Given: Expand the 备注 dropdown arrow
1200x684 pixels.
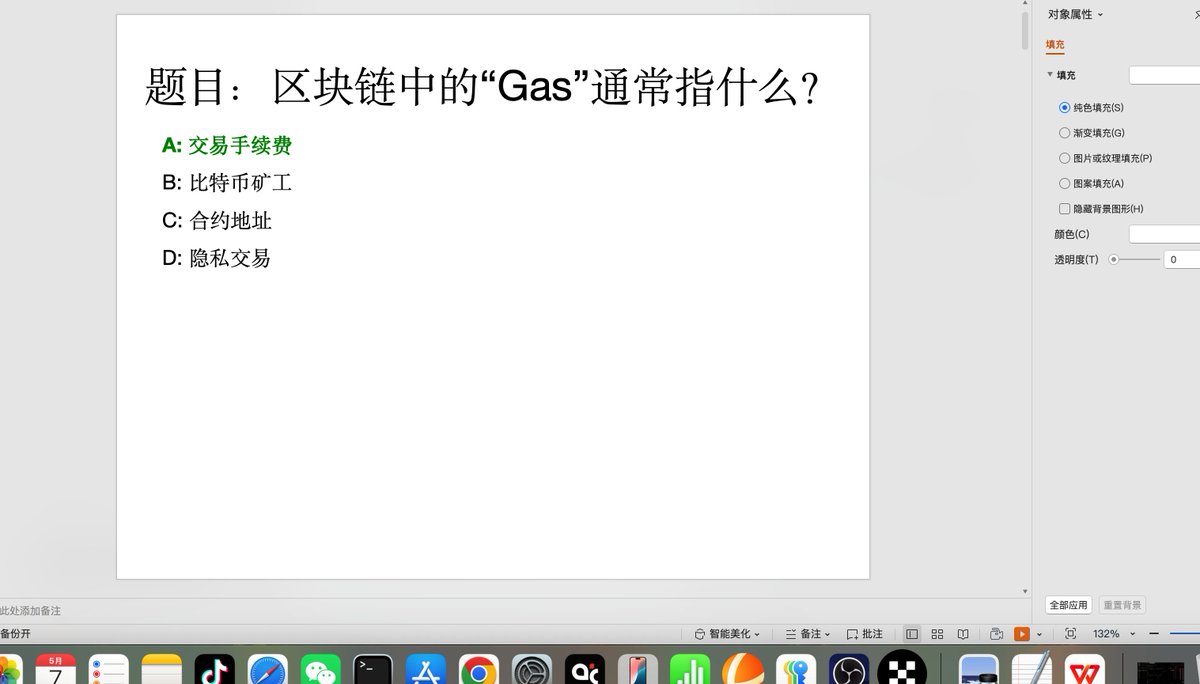Looking at the screenshot, I should pyautogui.click(x=827, y=635).
